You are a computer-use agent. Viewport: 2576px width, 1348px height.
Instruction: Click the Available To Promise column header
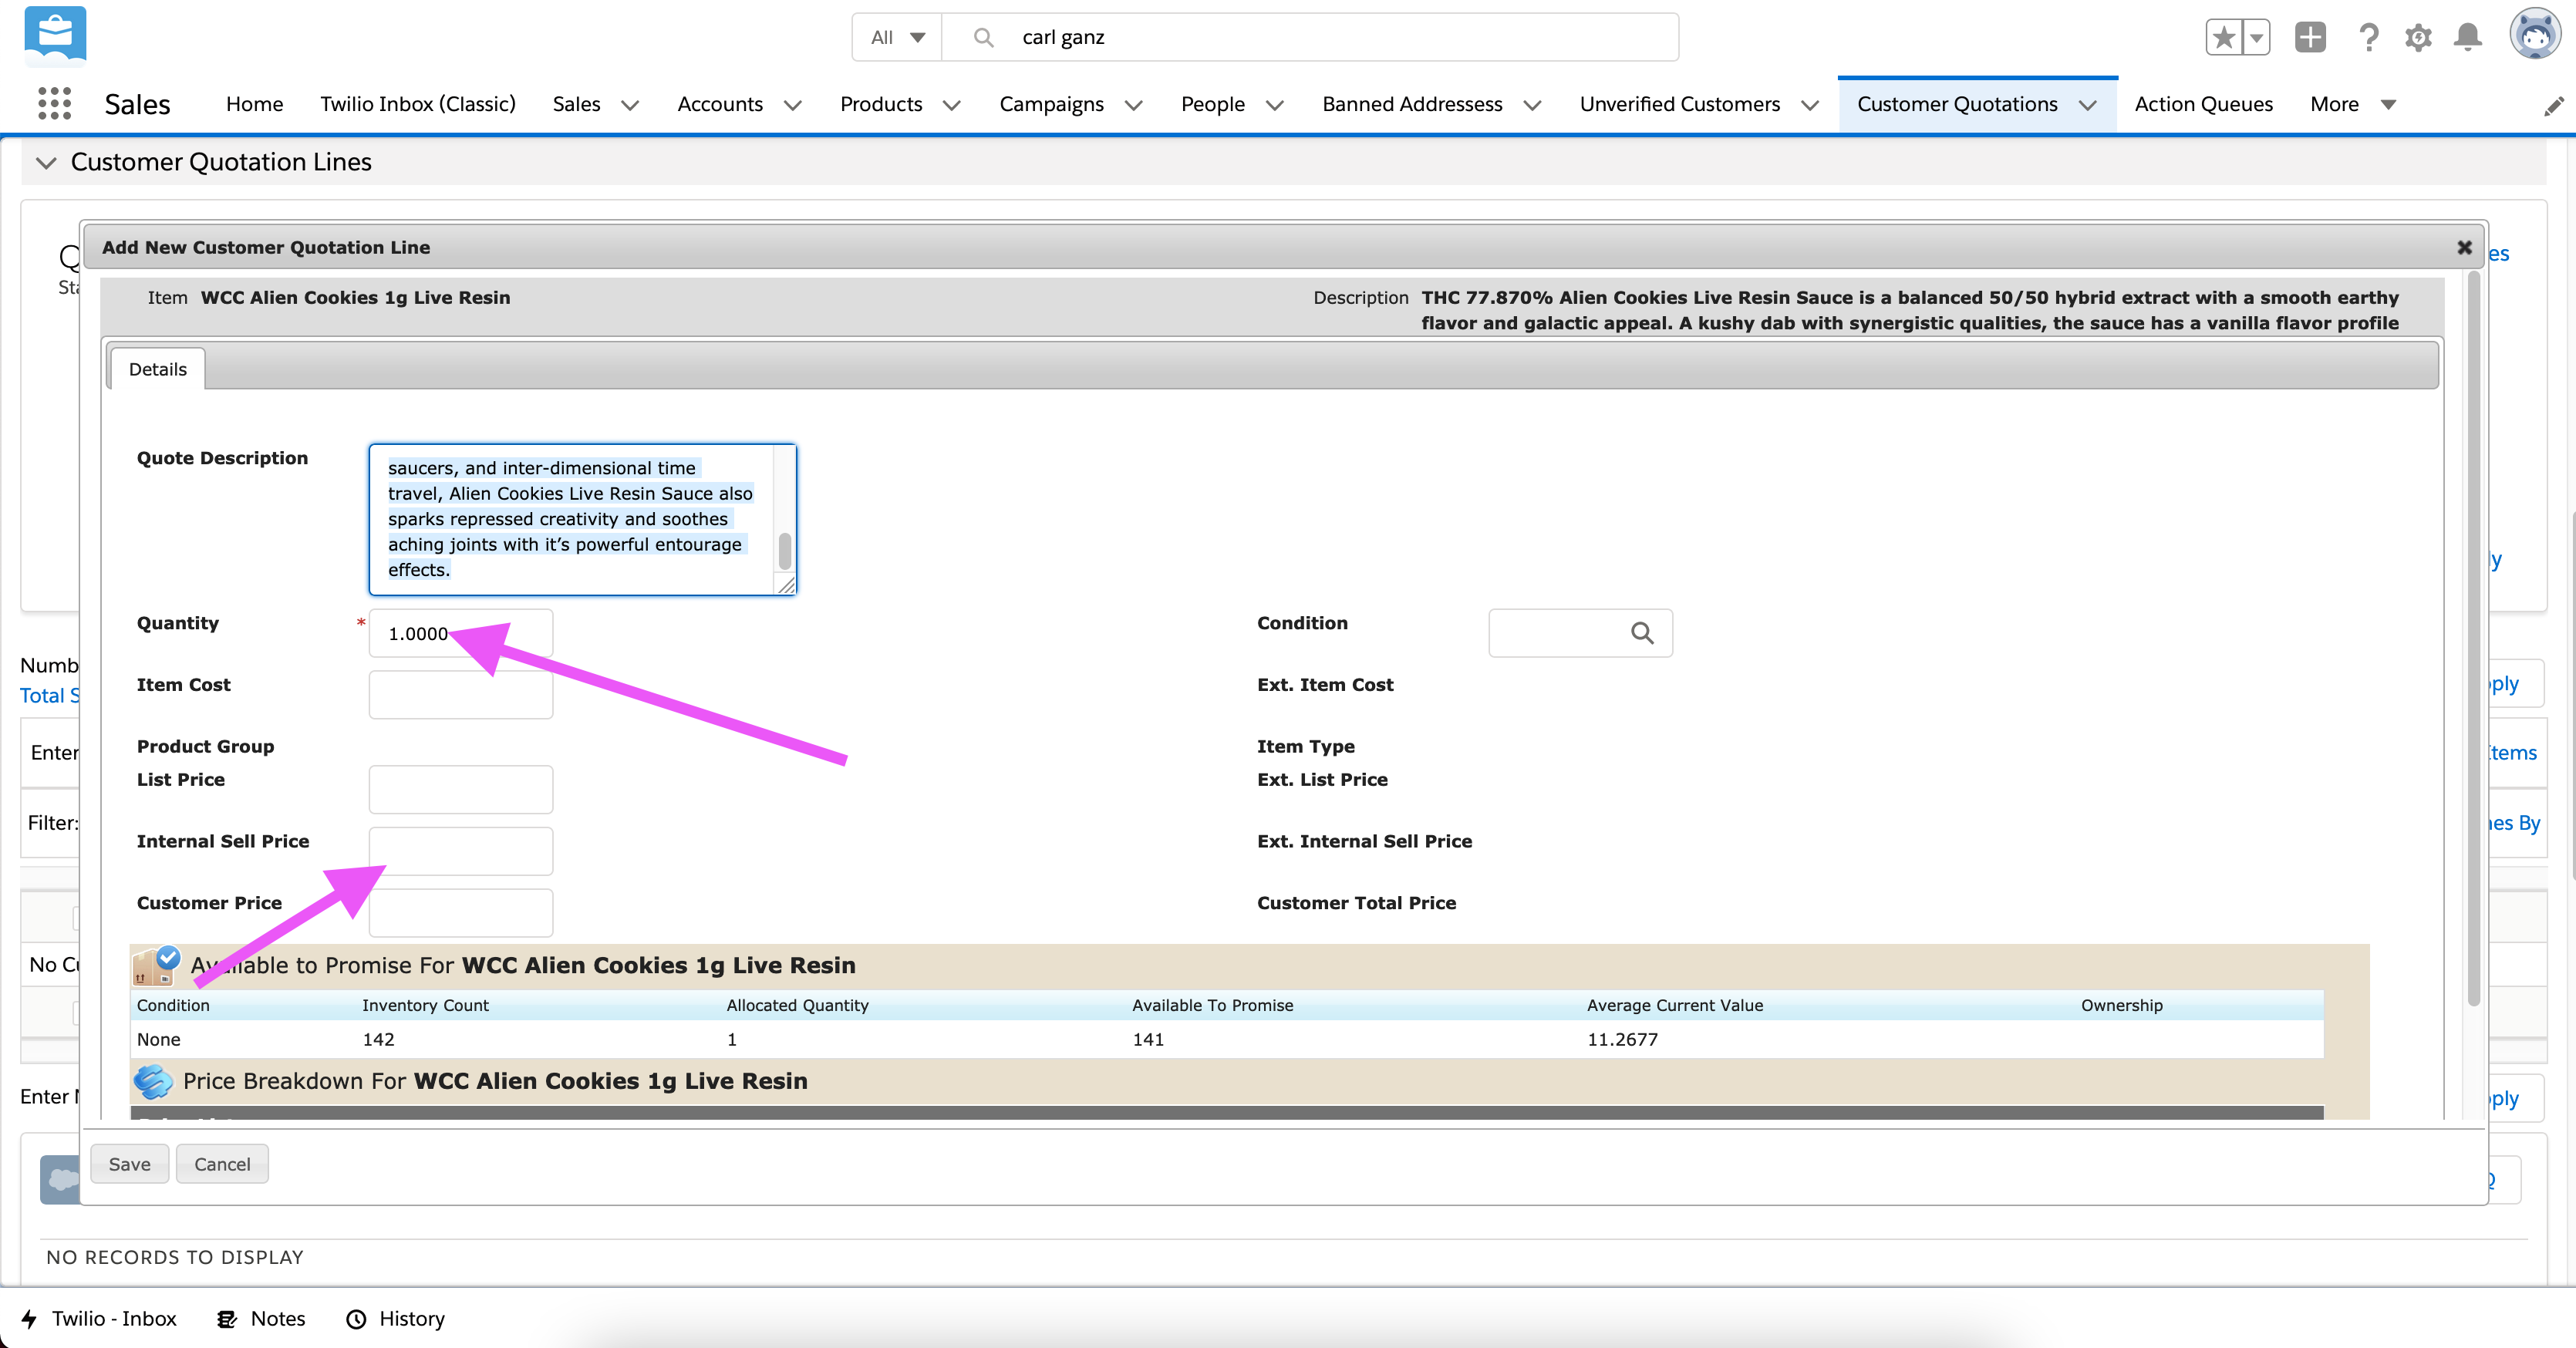pos(1212,1005)
